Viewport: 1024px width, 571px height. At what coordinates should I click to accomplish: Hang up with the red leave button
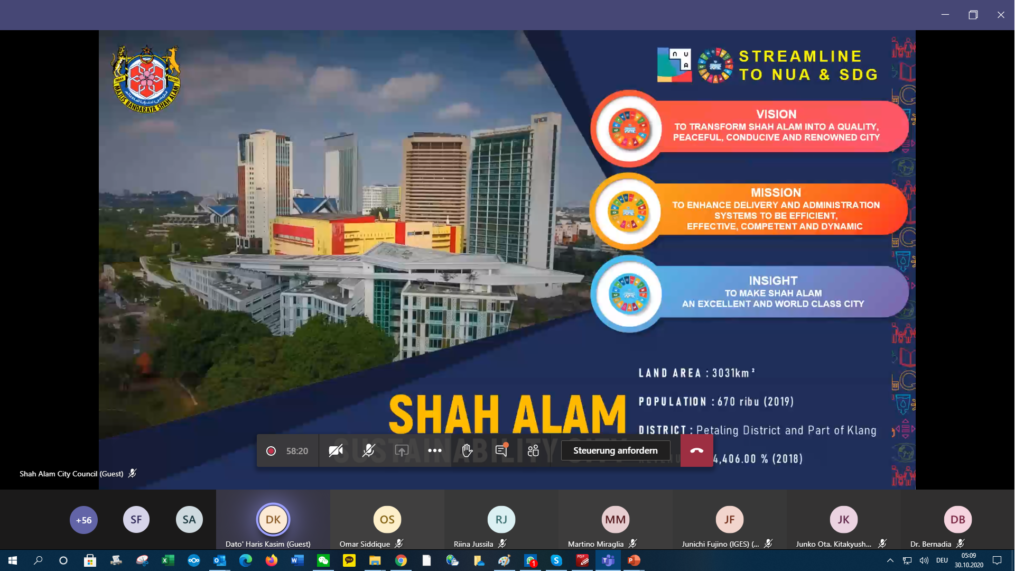(697, 451)
